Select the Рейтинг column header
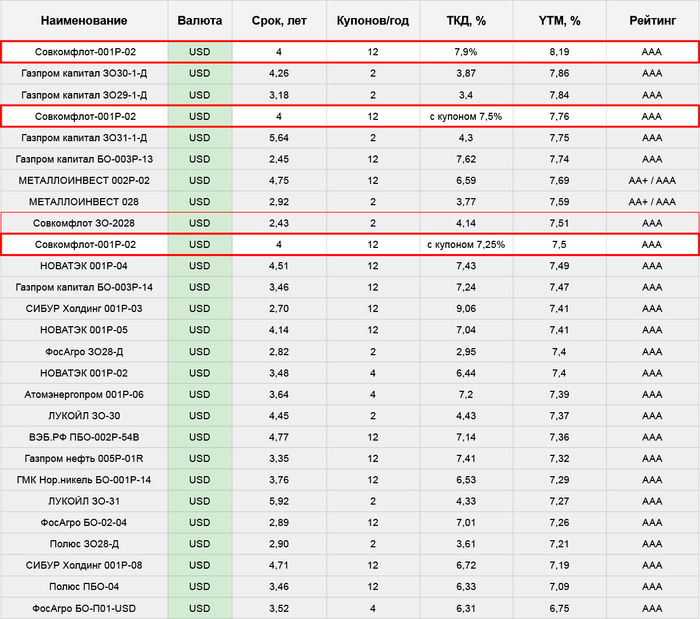The image size is (700, 619). (651, 20)
